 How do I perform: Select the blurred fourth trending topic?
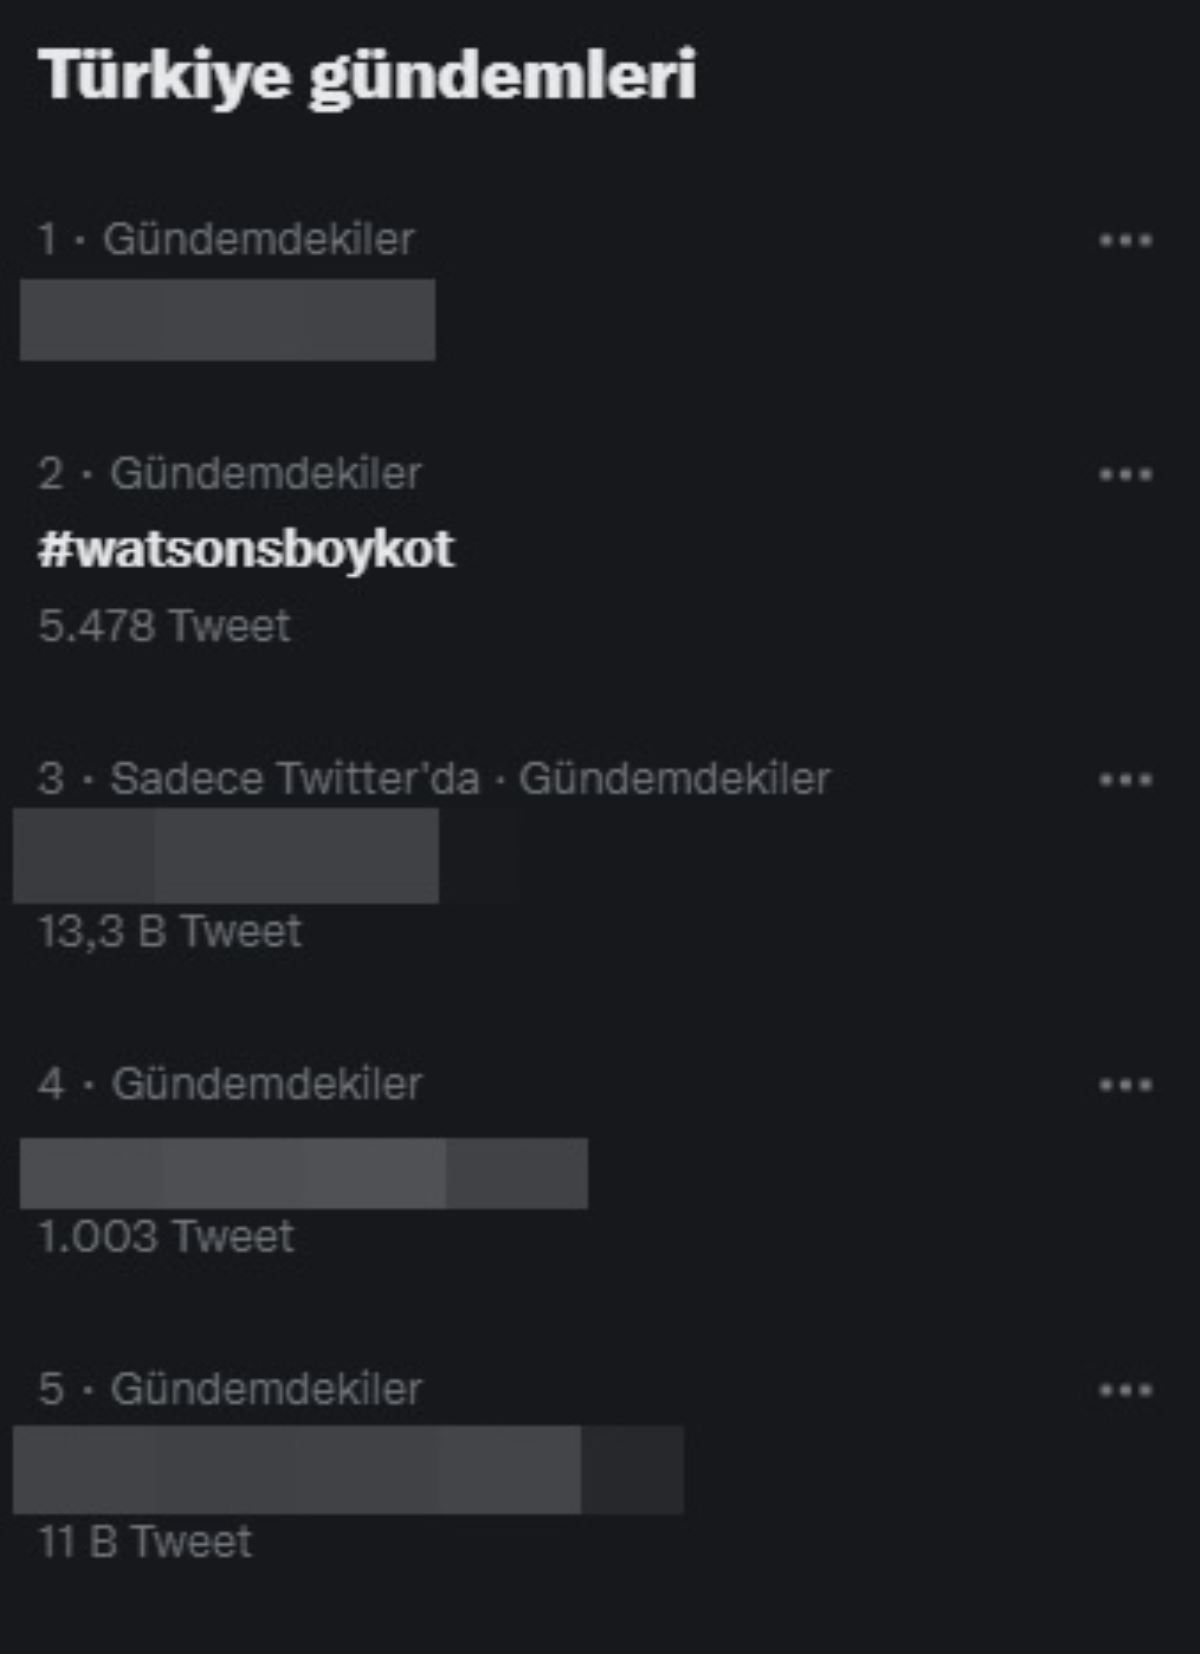(304, 1173)
